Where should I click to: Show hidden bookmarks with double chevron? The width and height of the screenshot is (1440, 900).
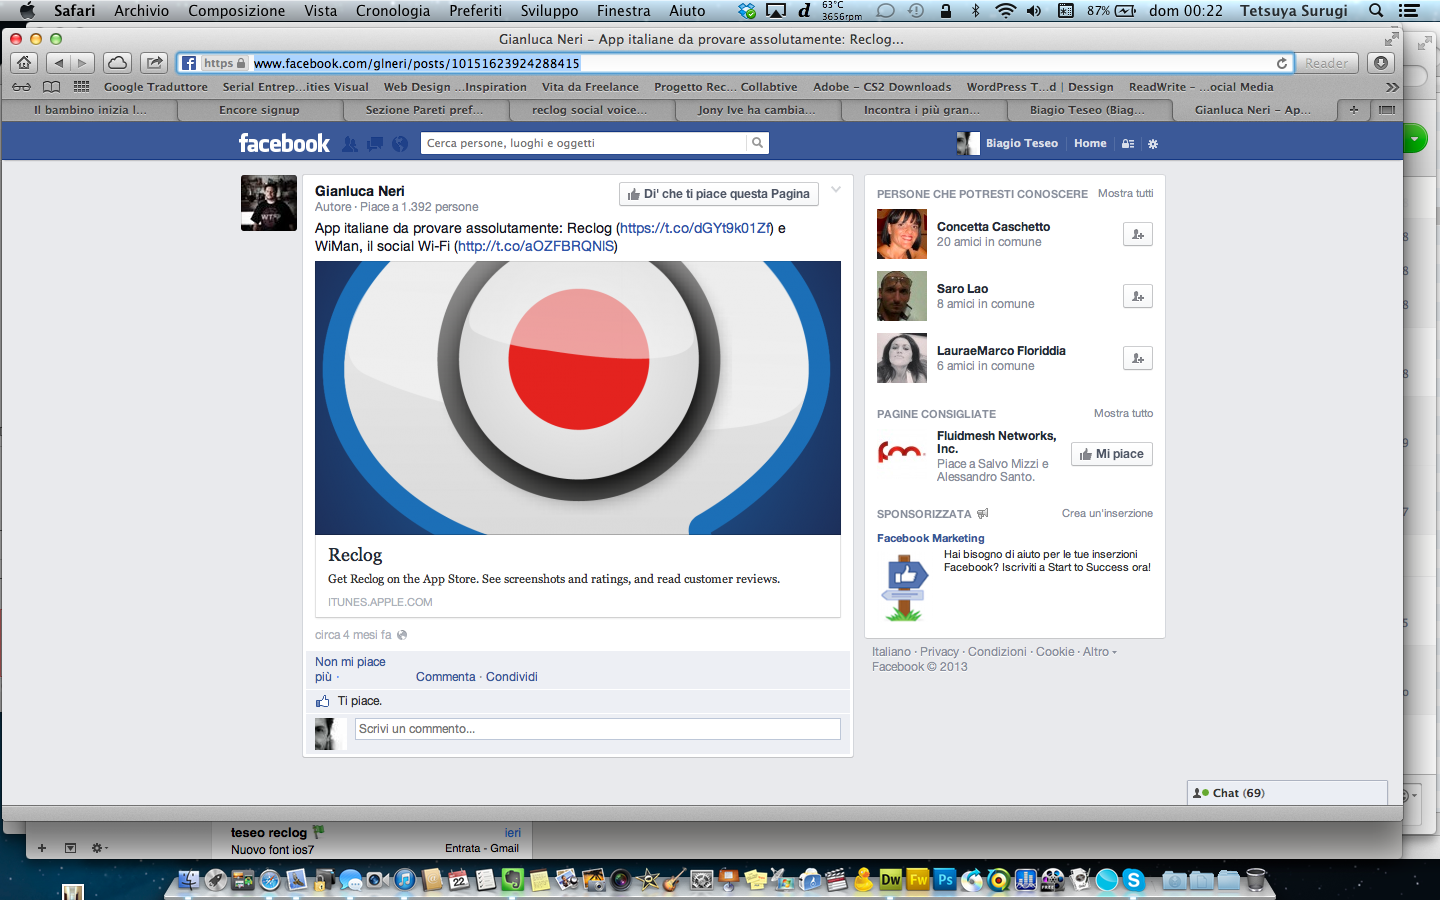coord(1392,87)
